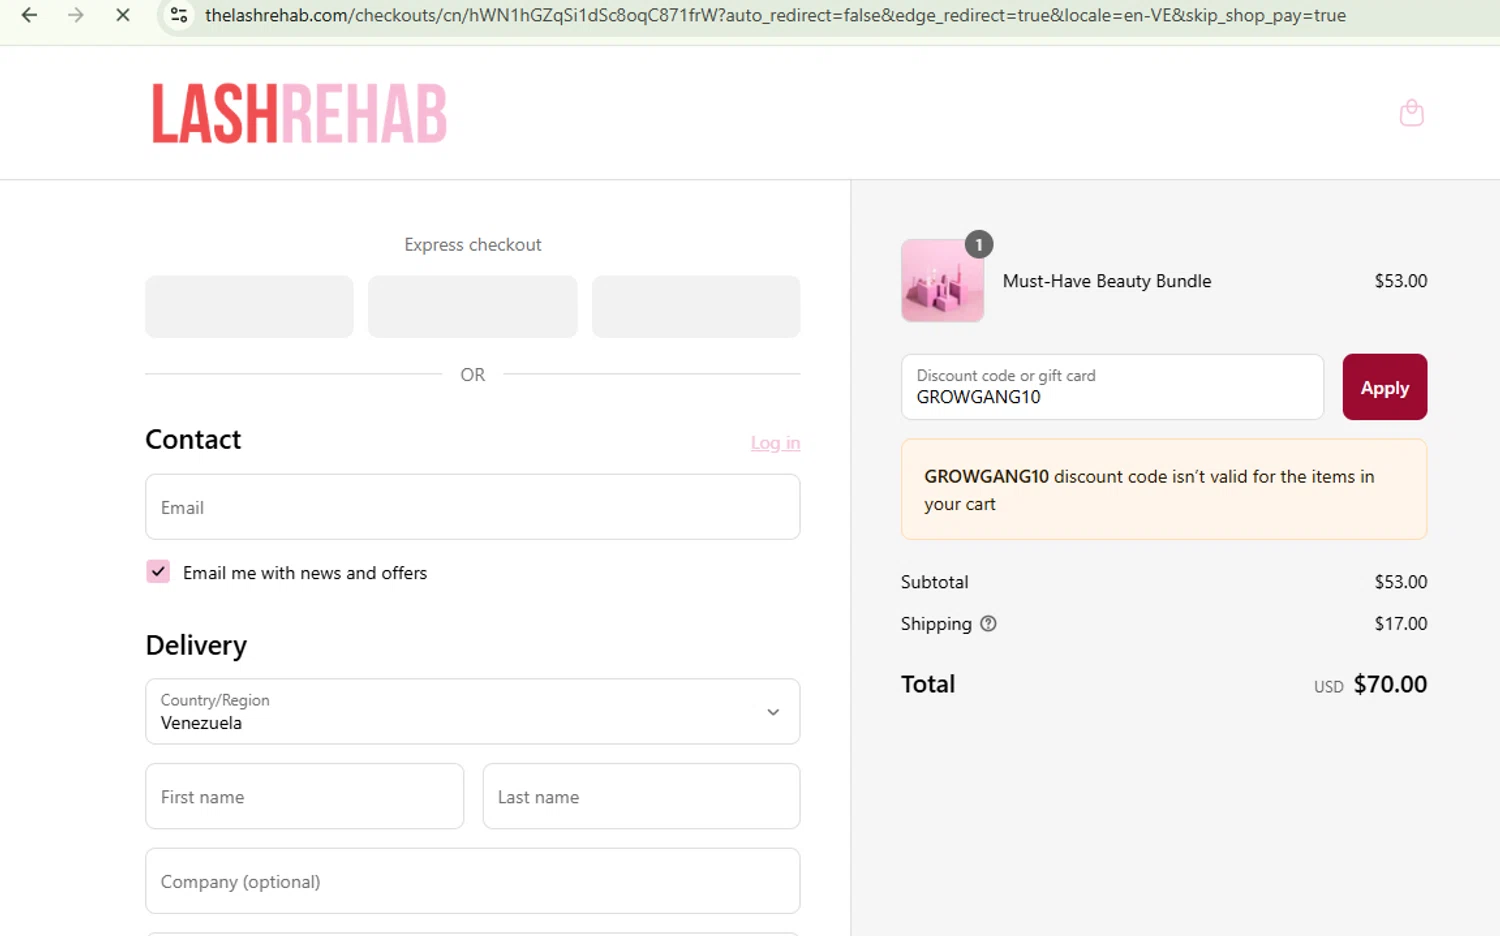The height and width of the screenshot is (936, 1500).
Task: Open the Must-Have Beauty Bundle thumbnail
Action: pyautogui.click(x=942, y=281)
